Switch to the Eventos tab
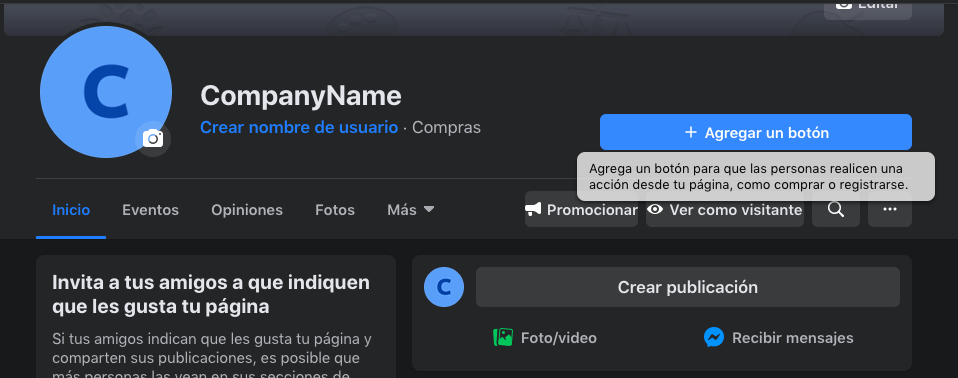This screenshot has width=958, height=378. click(150, 210)
